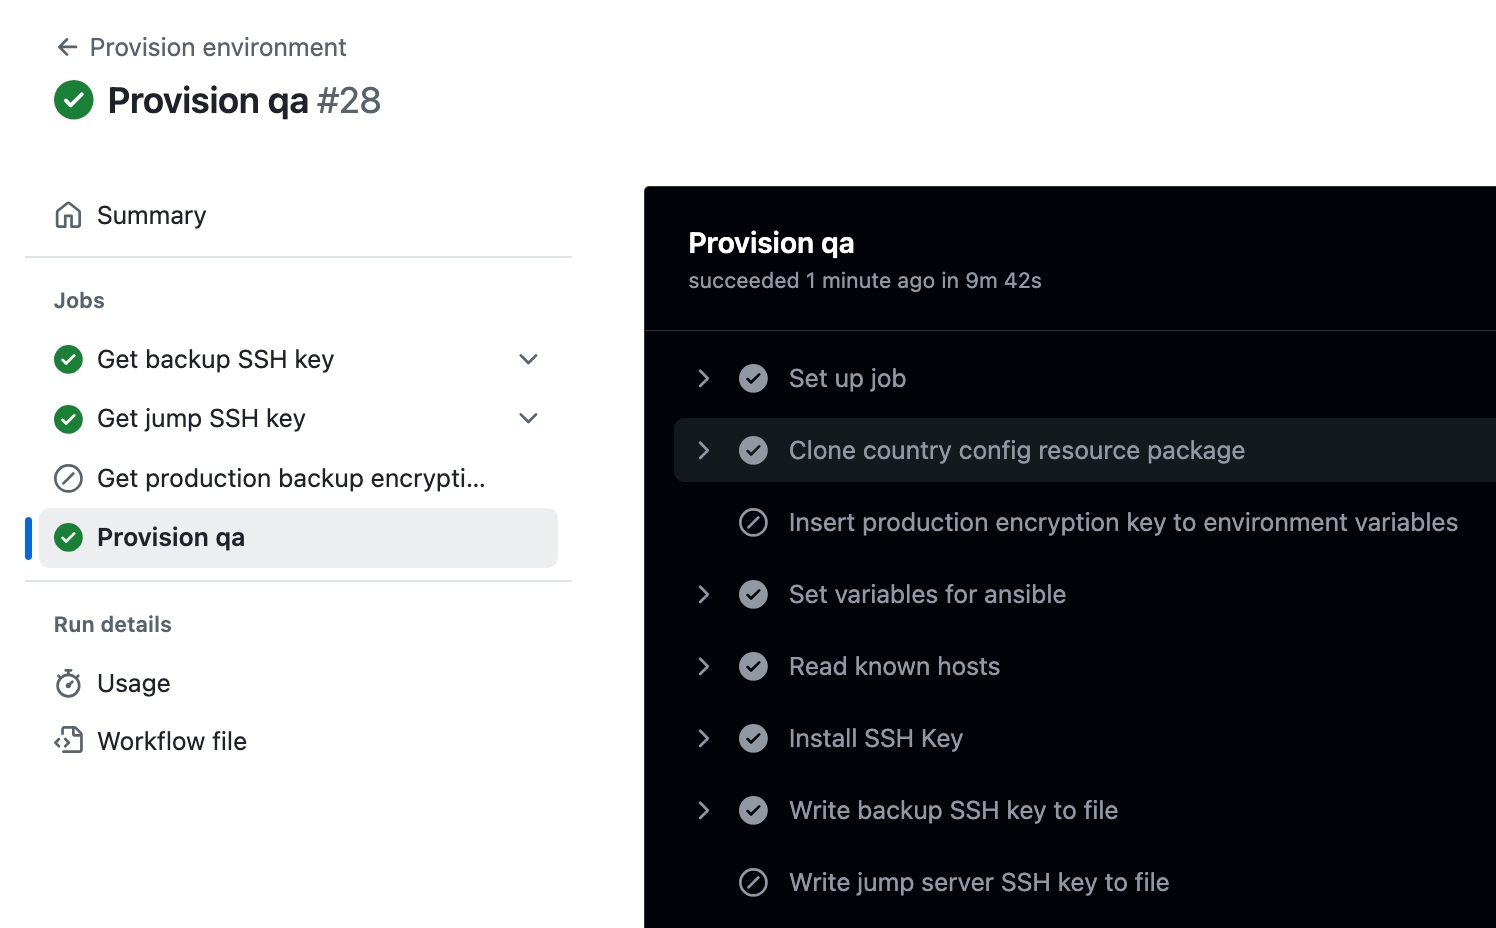Click green check beside Get backup SSH key
Screen dimensions: 1496x928
(x=68, y=359)
